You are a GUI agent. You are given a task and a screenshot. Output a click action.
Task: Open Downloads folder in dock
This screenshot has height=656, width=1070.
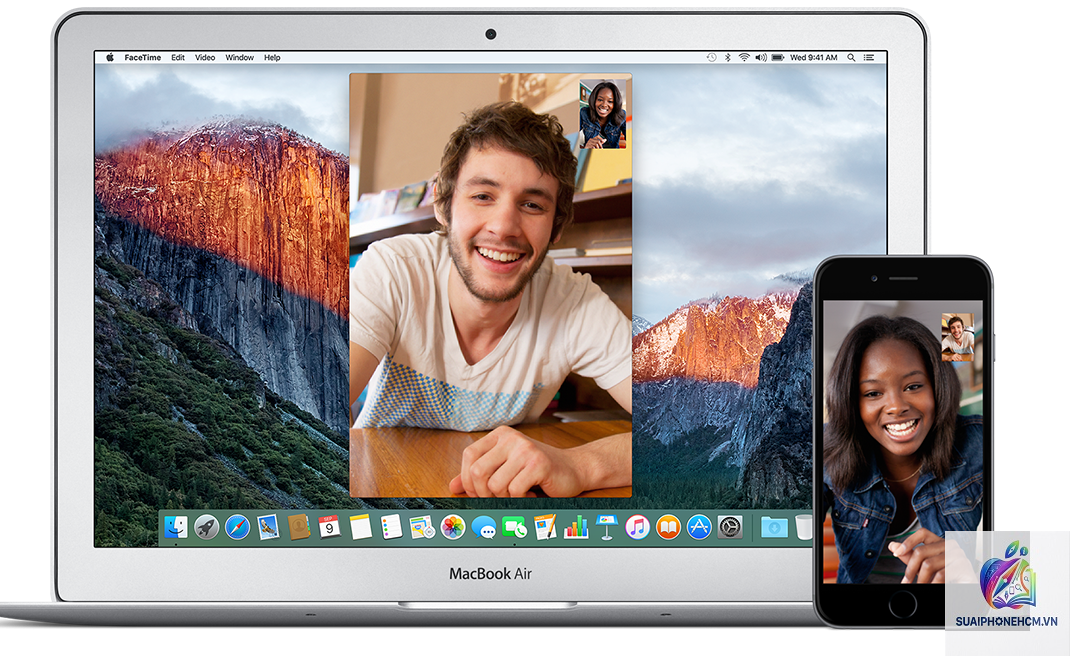click(775, 527)
